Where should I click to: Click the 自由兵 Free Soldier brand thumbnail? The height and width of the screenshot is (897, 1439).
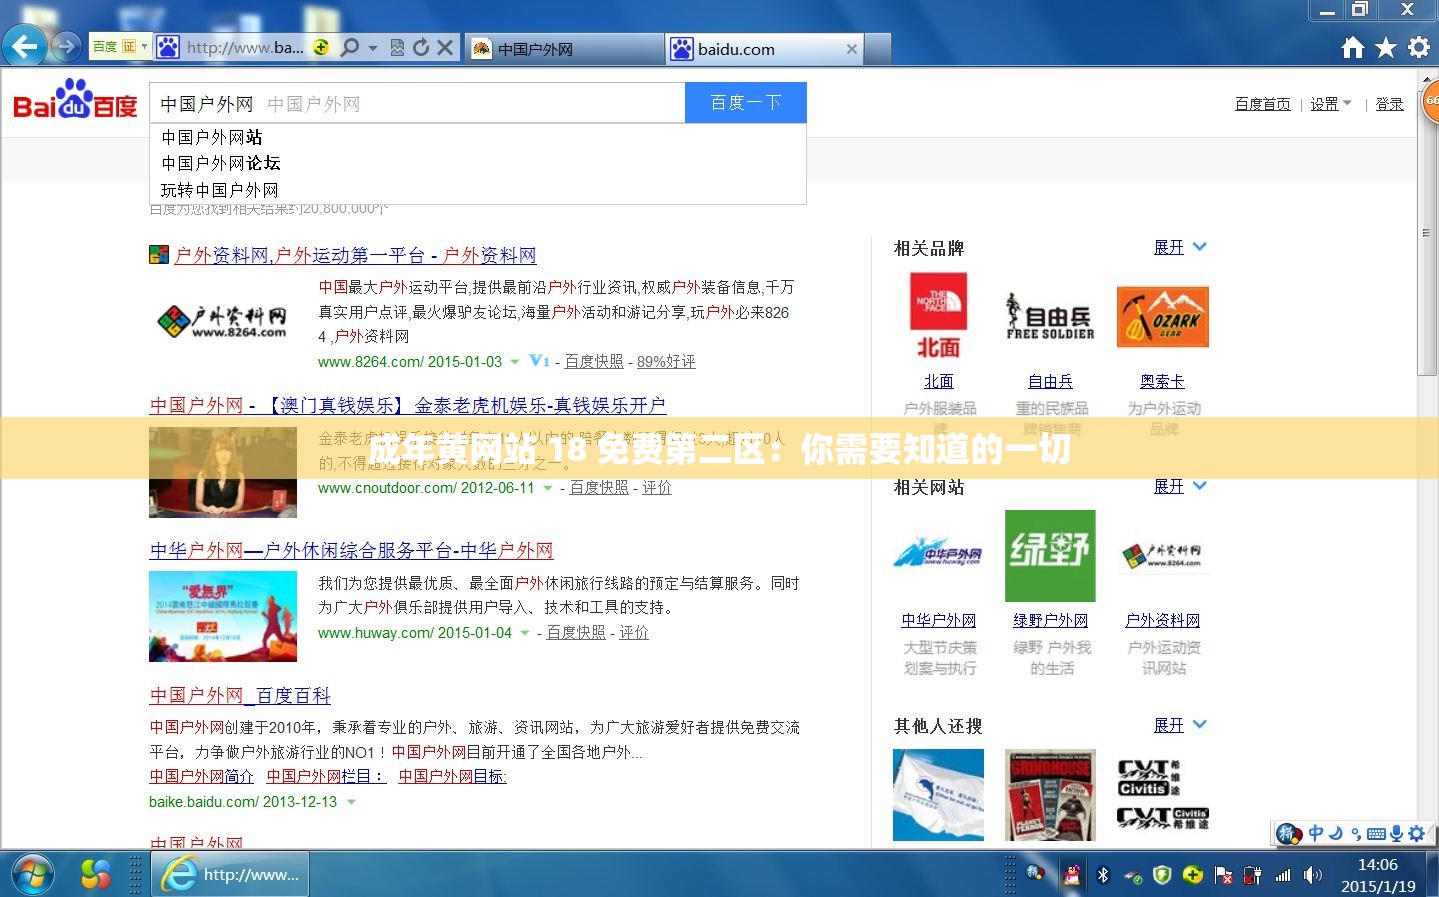(1050, 317)
